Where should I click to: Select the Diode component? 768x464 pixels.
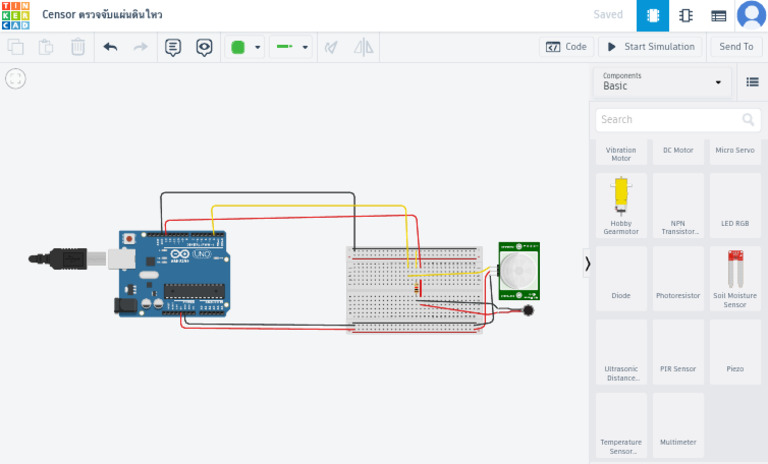pyautogui.click(x=621, y=278)
